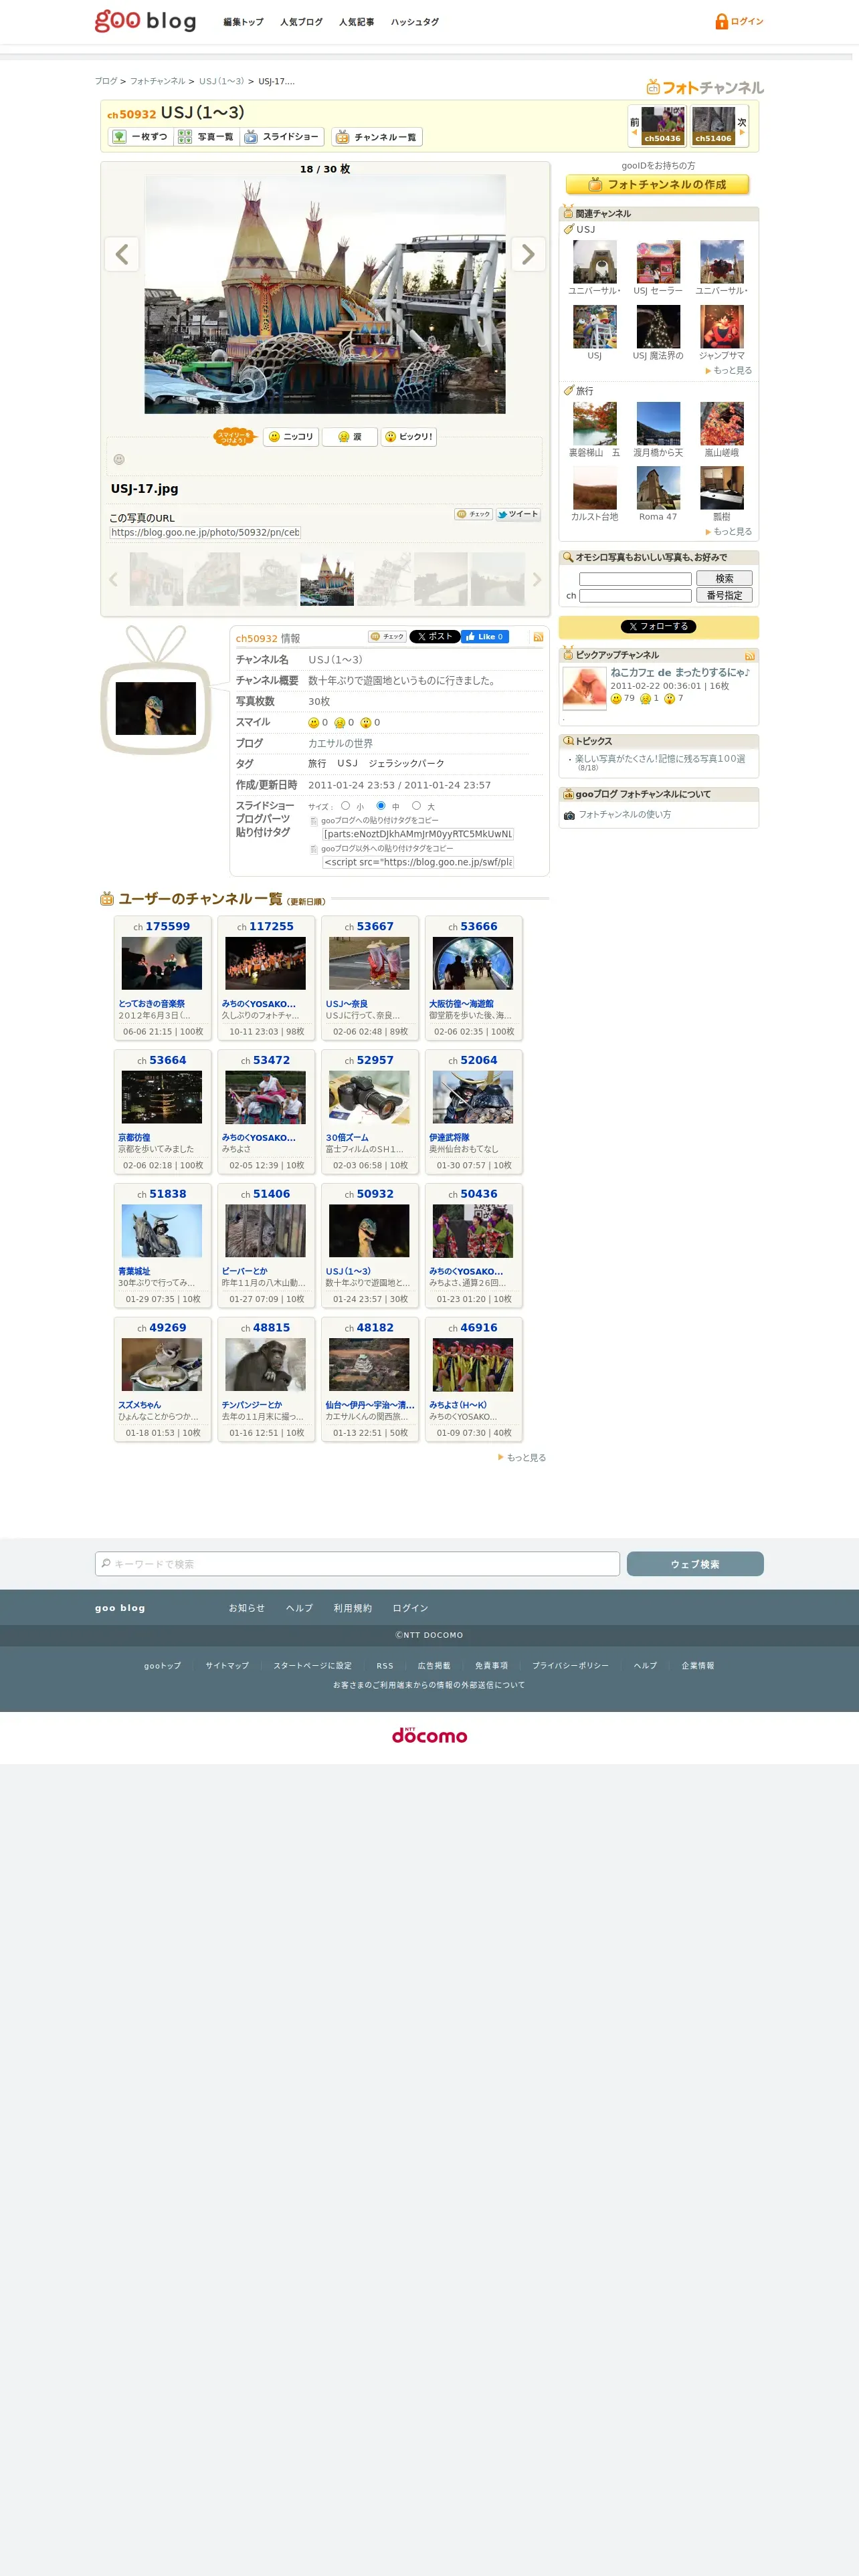Click the USJ tag in channel info
Image resolution: width=859 pixels, height=2576 pixels.
point(347,764)
